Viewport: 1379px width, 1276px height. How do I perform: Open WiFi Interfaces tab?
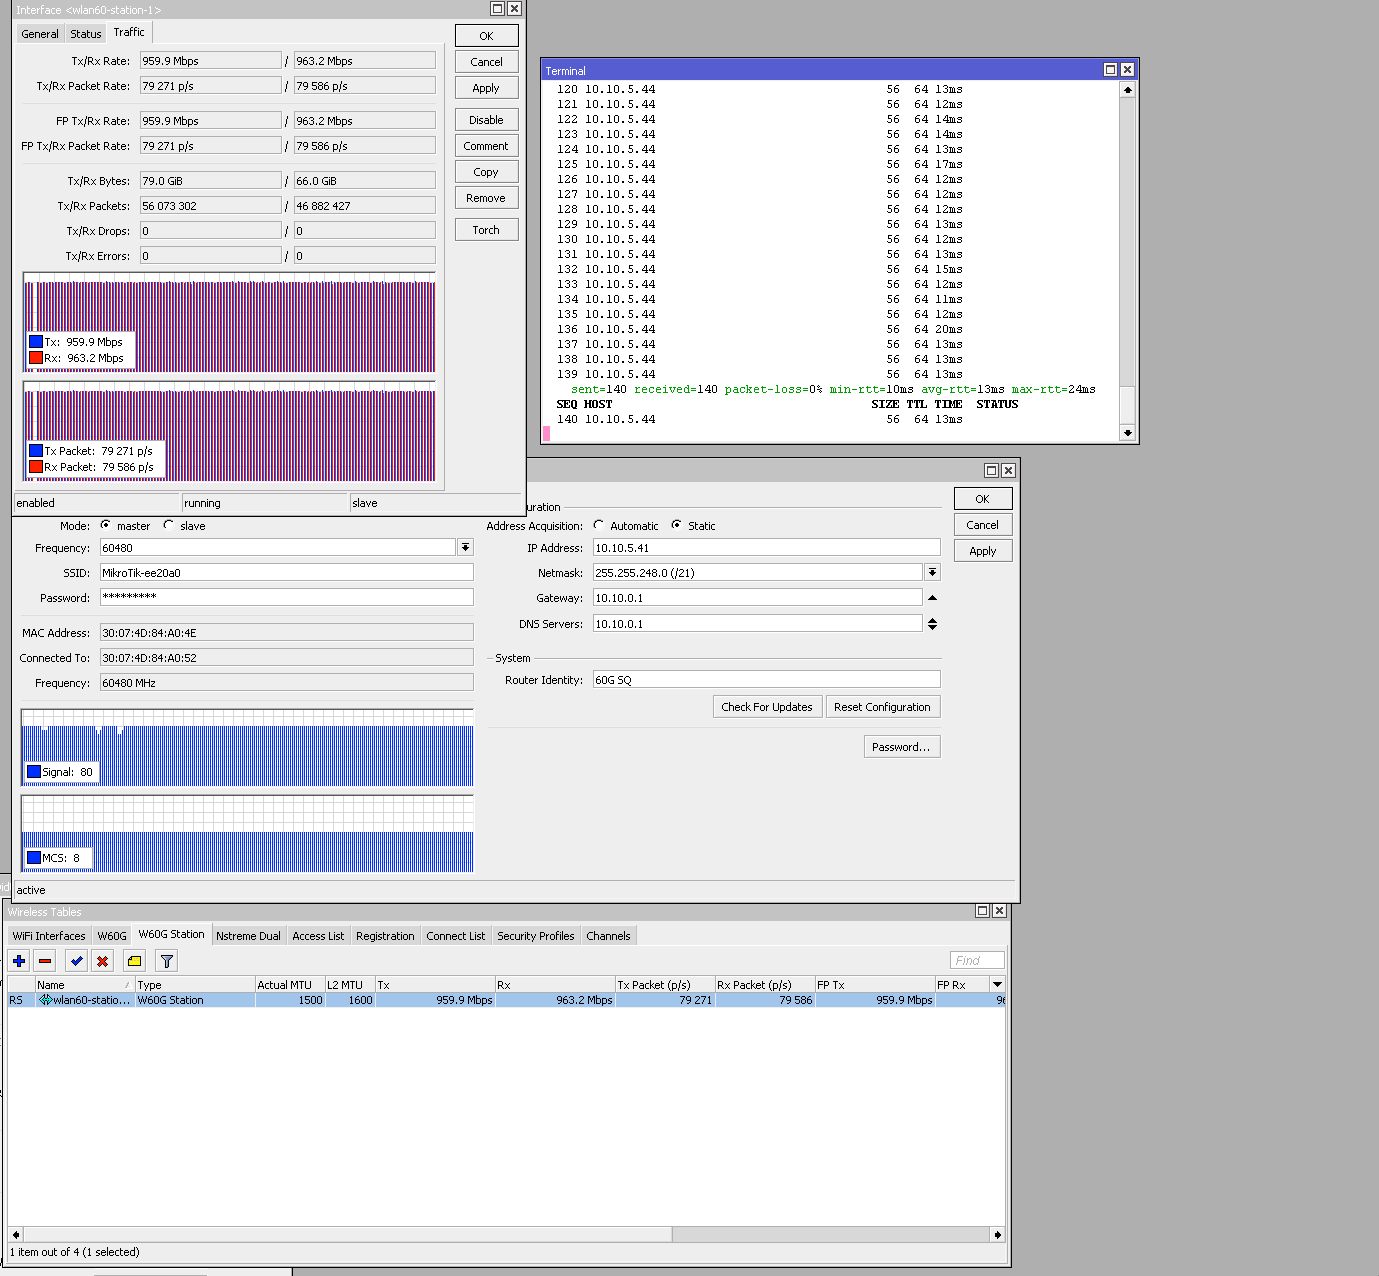point(49,936)
